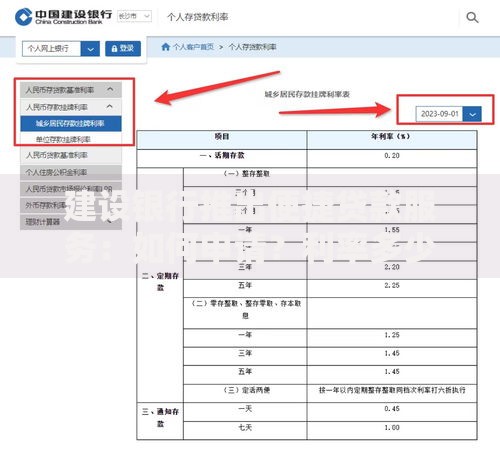Collapse the 人民币存贷款基准利率 section
The image size is (500, 453).
(x=110, y=89)
